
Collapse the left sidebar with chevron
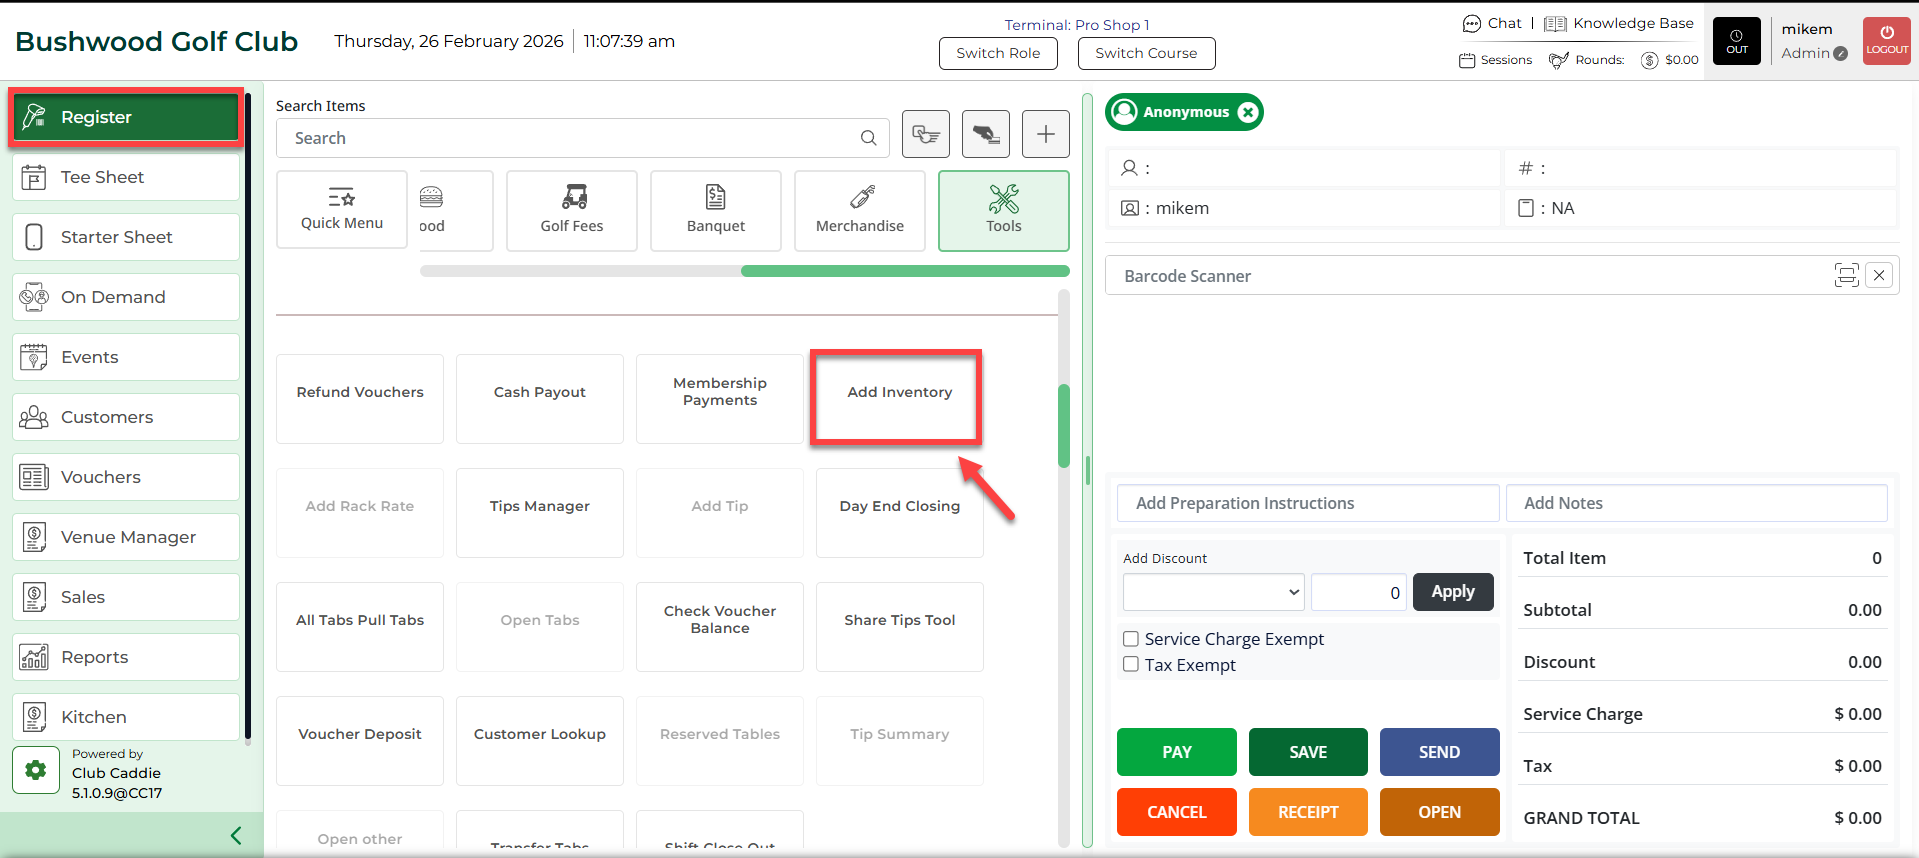[x=236, y=835]
